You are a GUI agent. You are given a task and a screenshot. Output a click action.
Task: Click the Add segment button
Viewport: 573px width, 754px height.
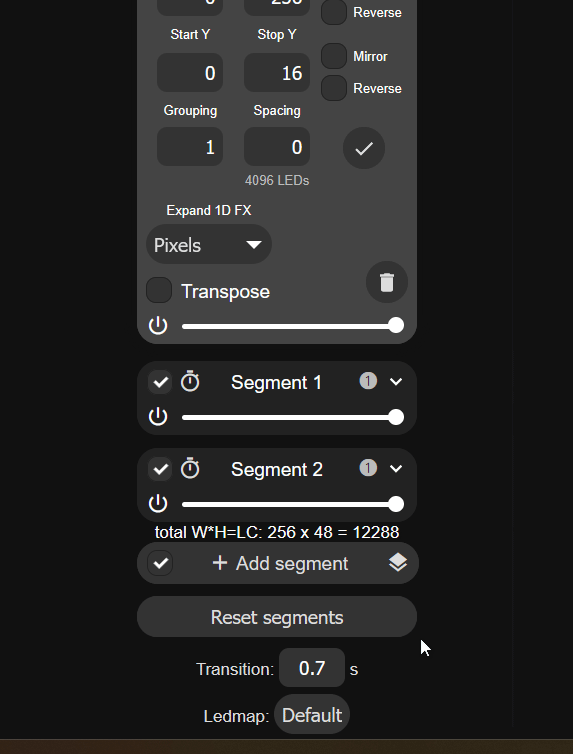tap(278, 563)
